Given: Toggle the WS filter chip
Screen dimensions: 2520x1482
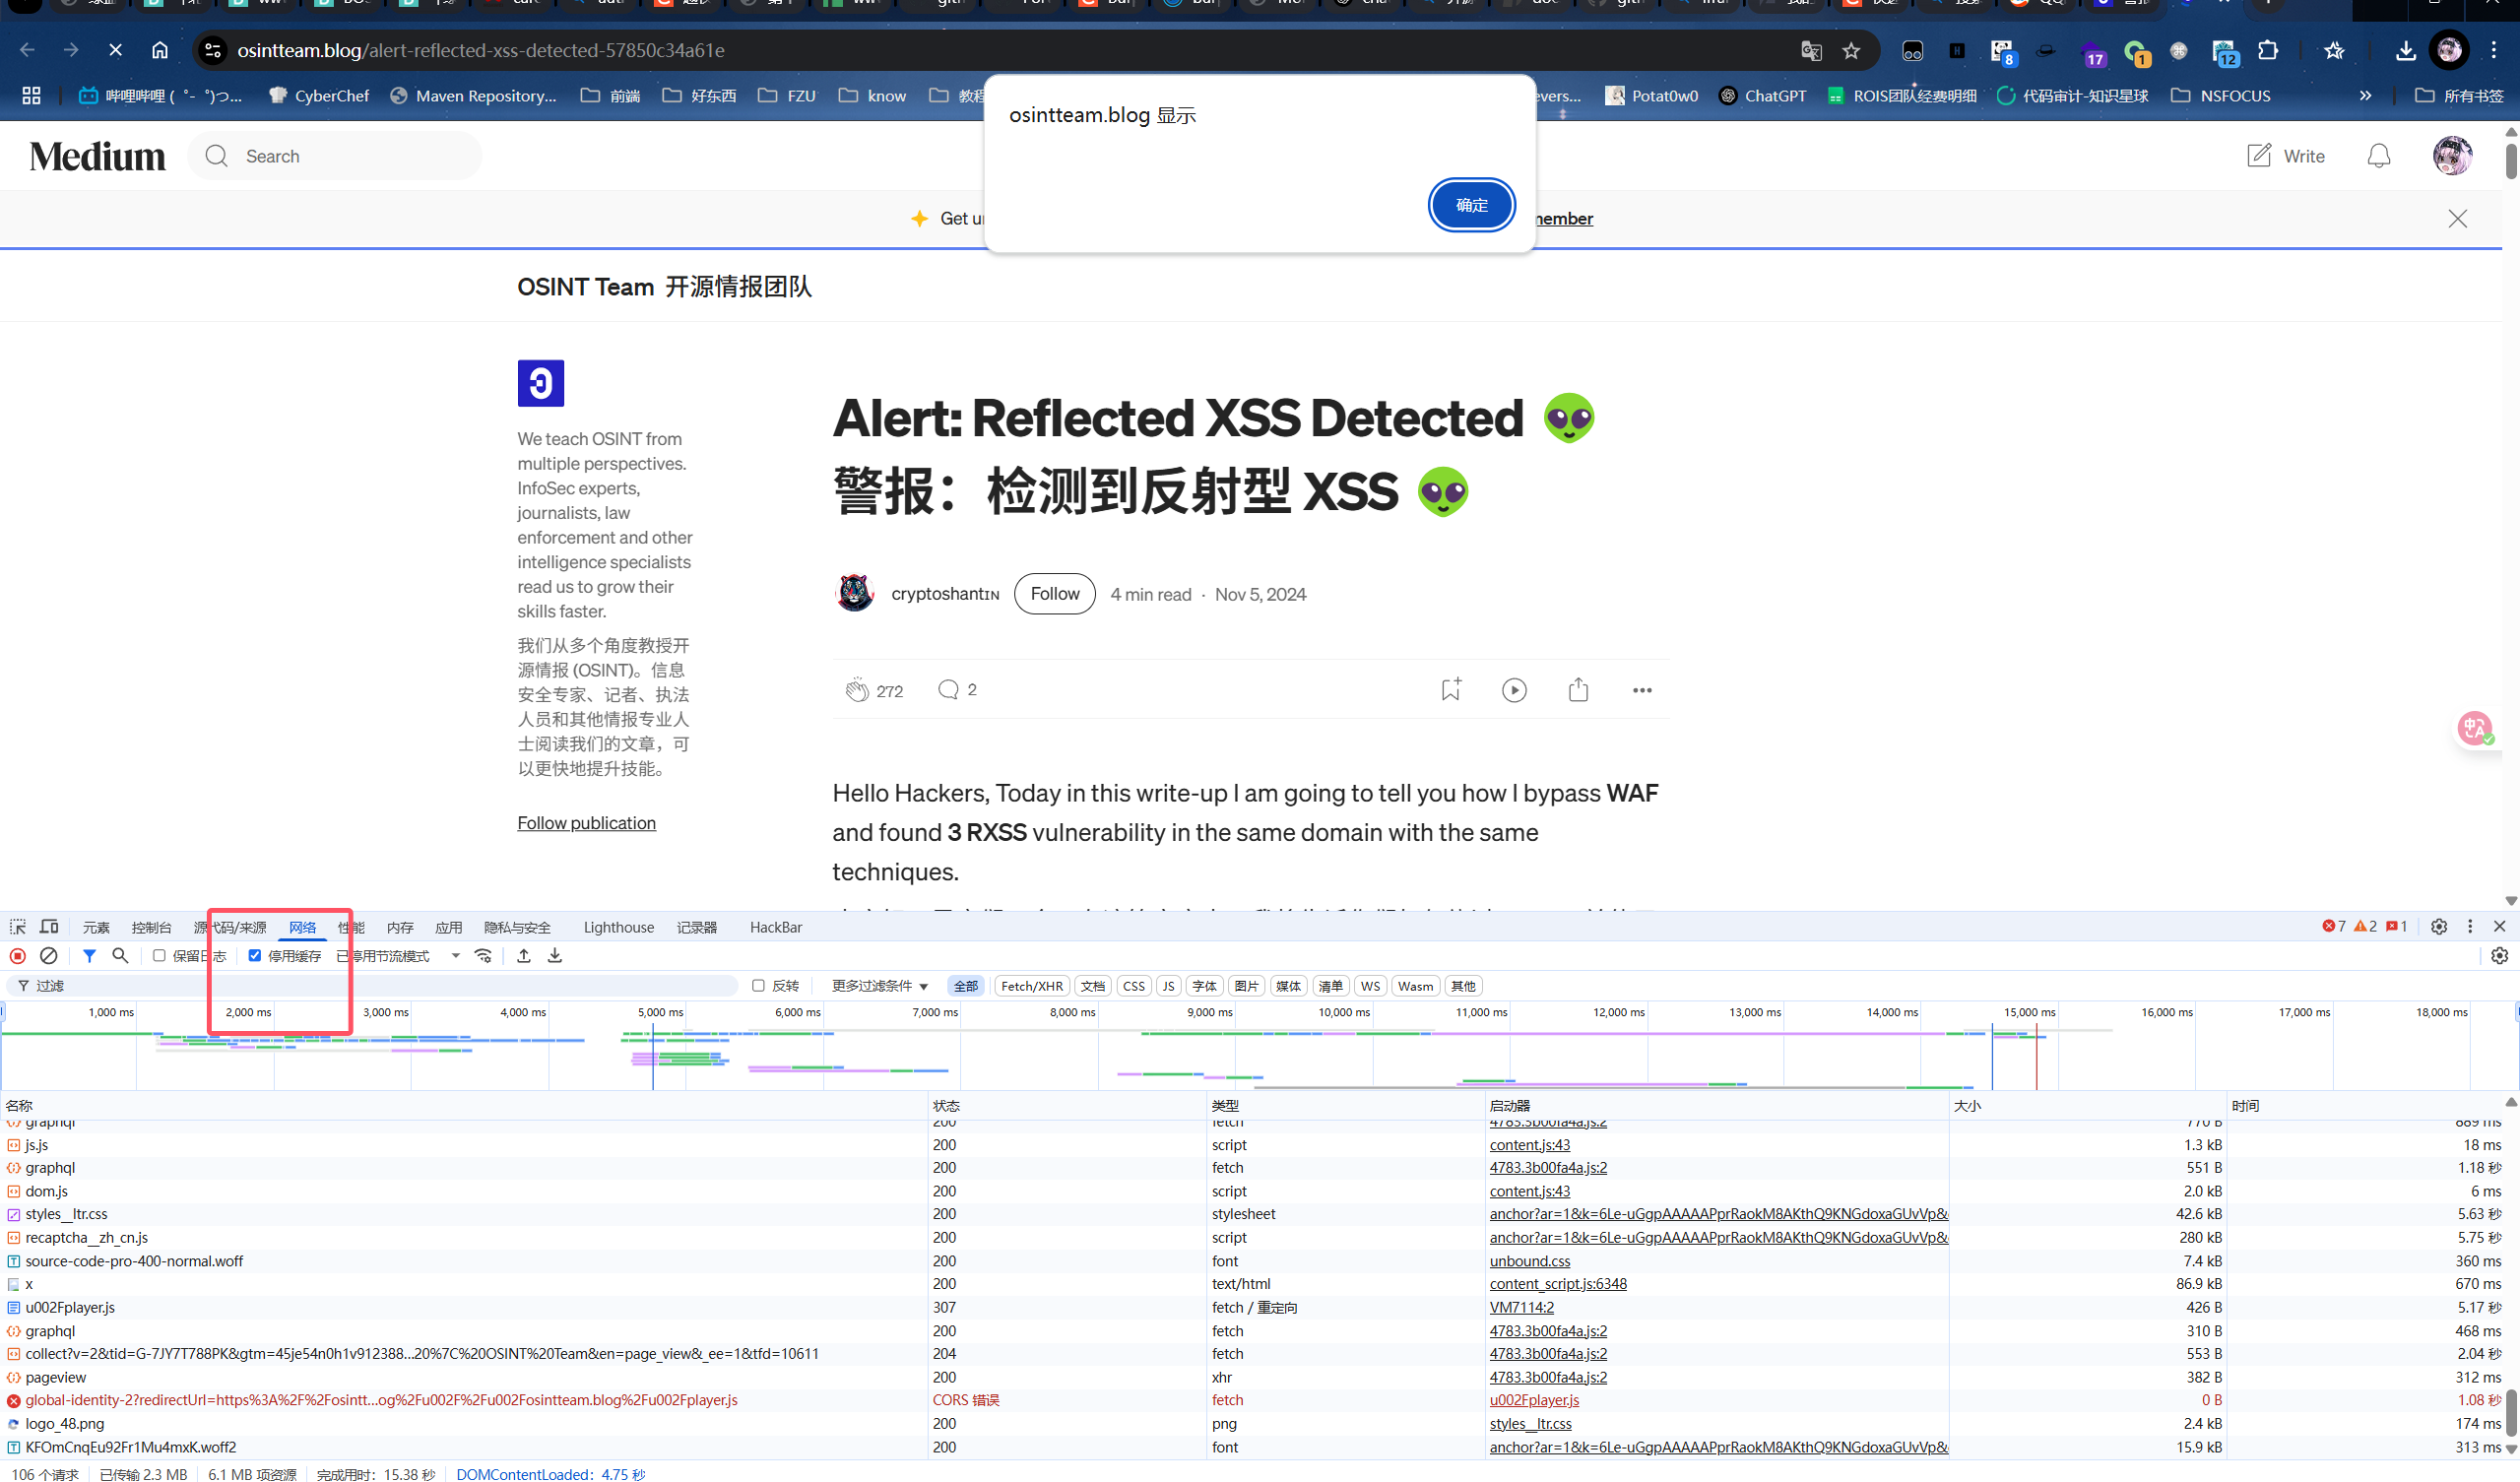Looking at the screenshot, I should tap(1370, 986).
